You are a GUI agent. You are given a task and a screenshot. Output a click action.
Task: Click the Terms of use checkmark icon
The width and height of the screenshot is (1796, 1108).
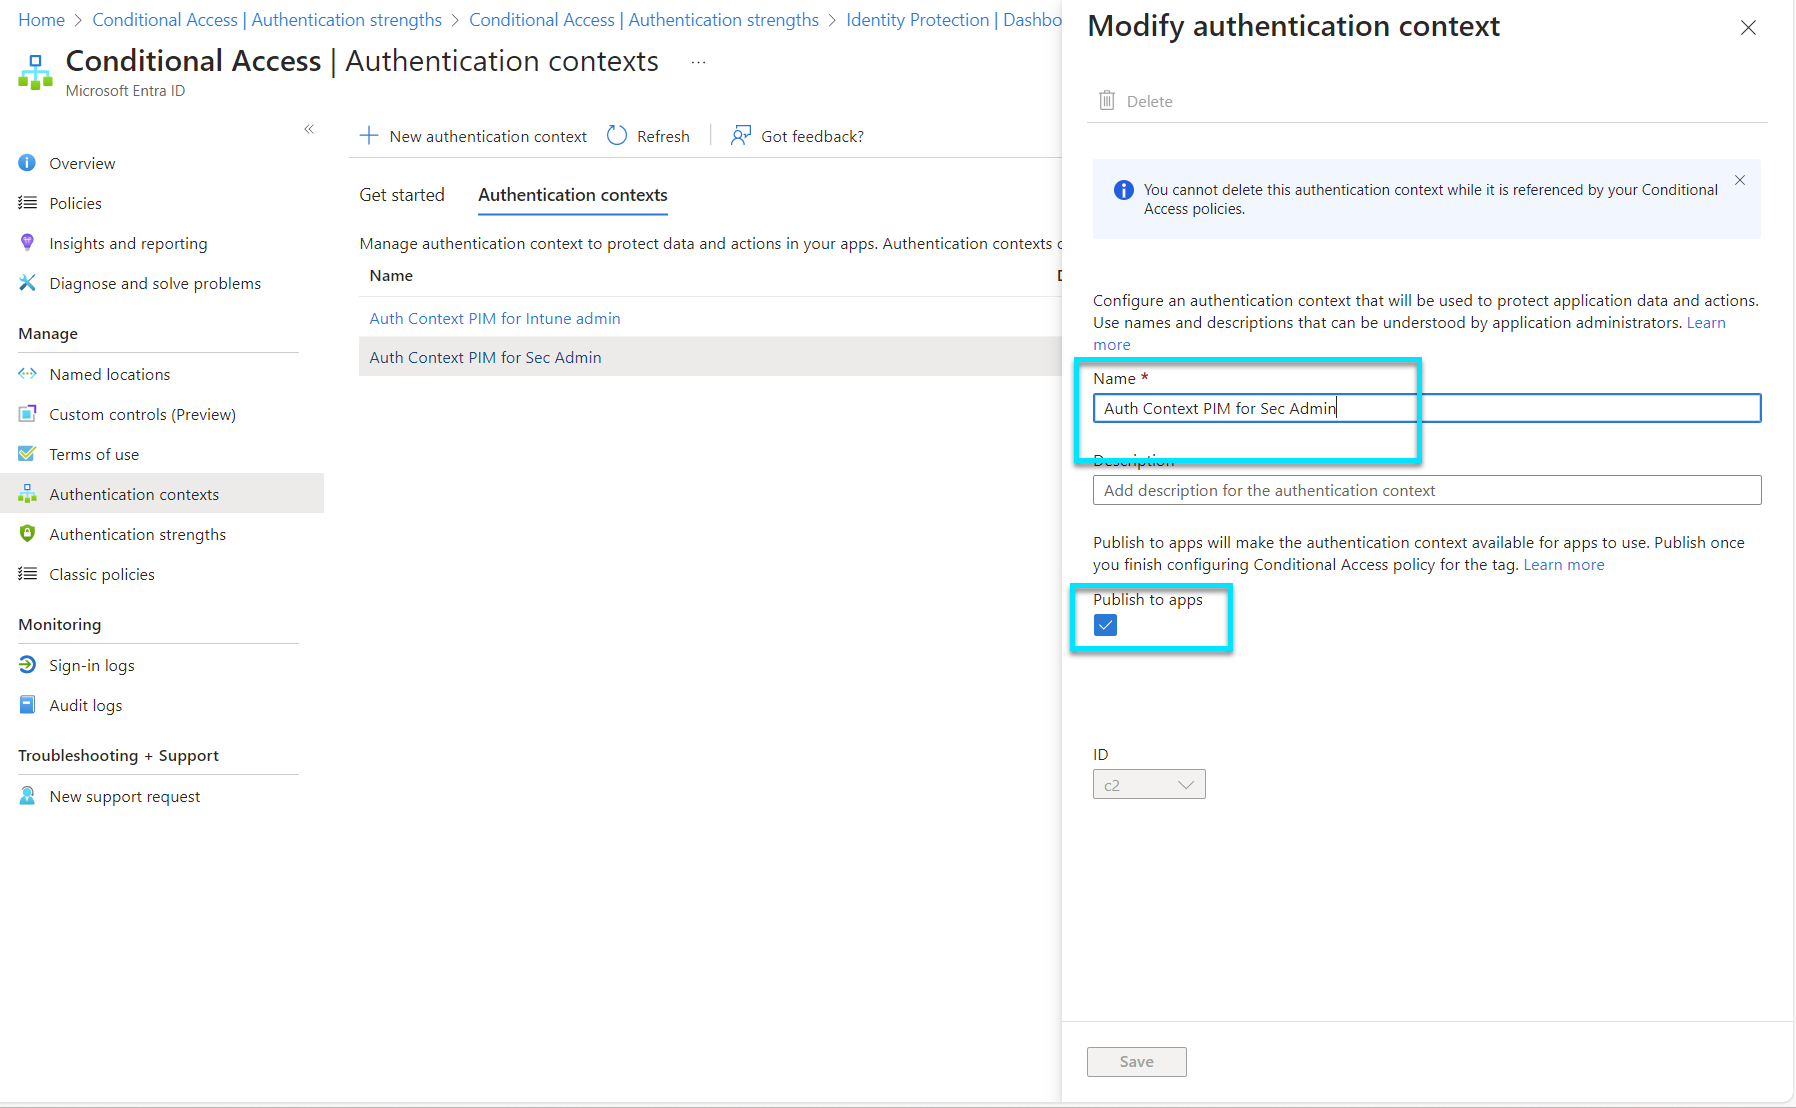[x=27, y=454]
